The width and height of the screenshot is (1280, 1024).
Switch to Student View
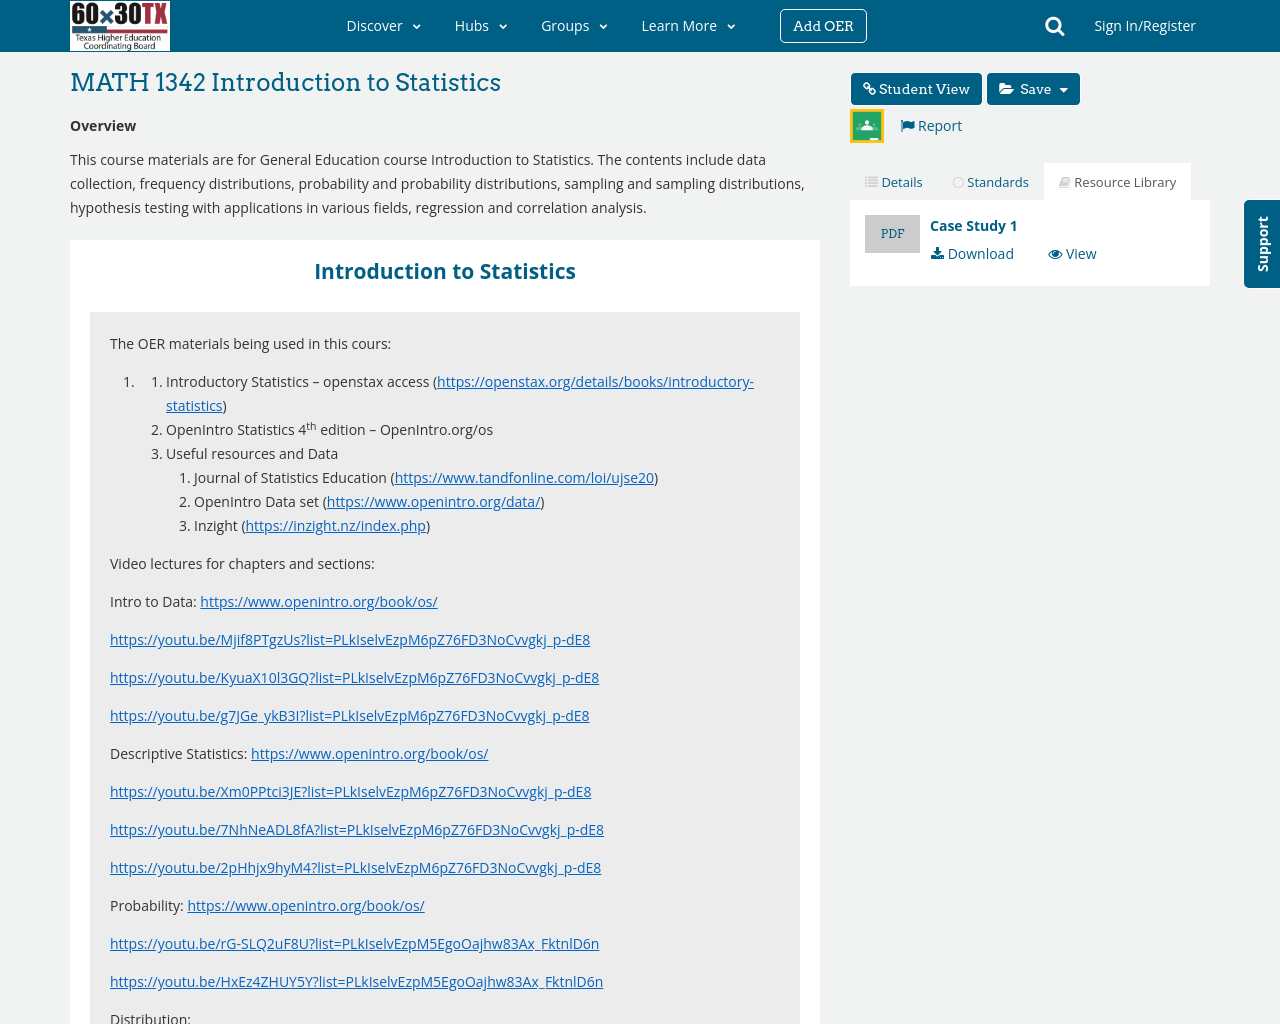click(x=916, y=89)
